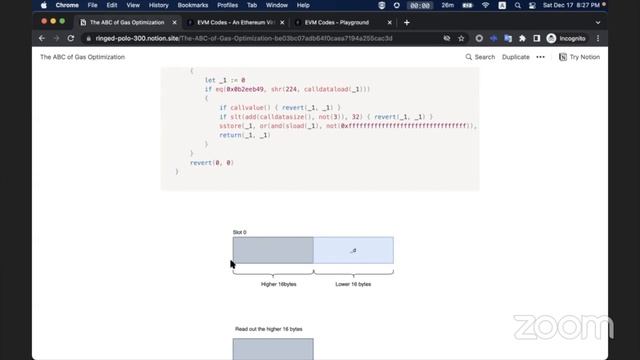This screenshot has width=640, height=360.
Task: Click the eye-slash tracking blocked icon
Action: pyautogui.click(x=447, y=38)
